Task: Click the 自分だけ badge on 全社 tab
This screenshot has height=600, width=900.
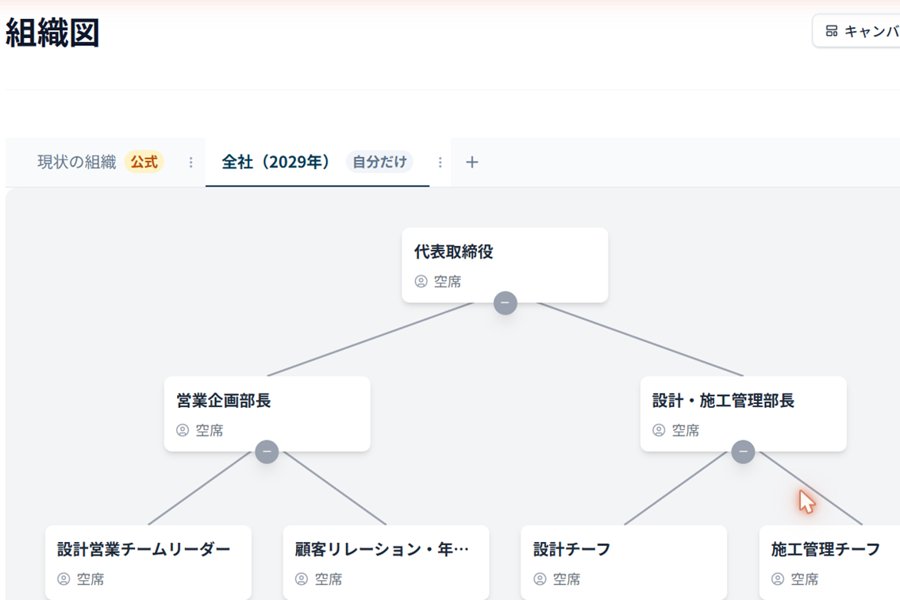Action: (379, 162)
